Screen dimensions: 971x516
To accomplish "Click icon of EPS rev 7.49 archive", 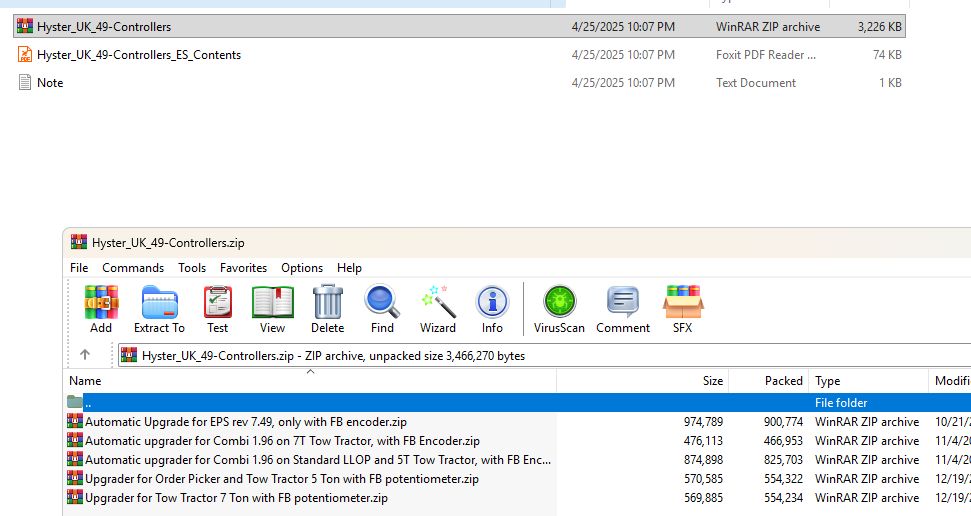I will 75,421.
